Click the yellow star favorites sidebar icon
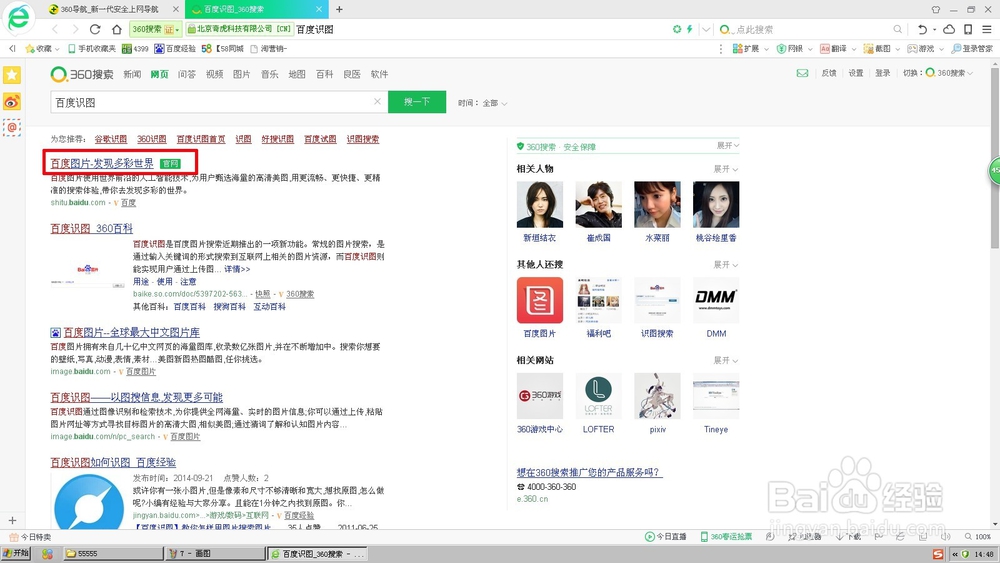This screenshot has width=1000, height=563. pos(11,75)
